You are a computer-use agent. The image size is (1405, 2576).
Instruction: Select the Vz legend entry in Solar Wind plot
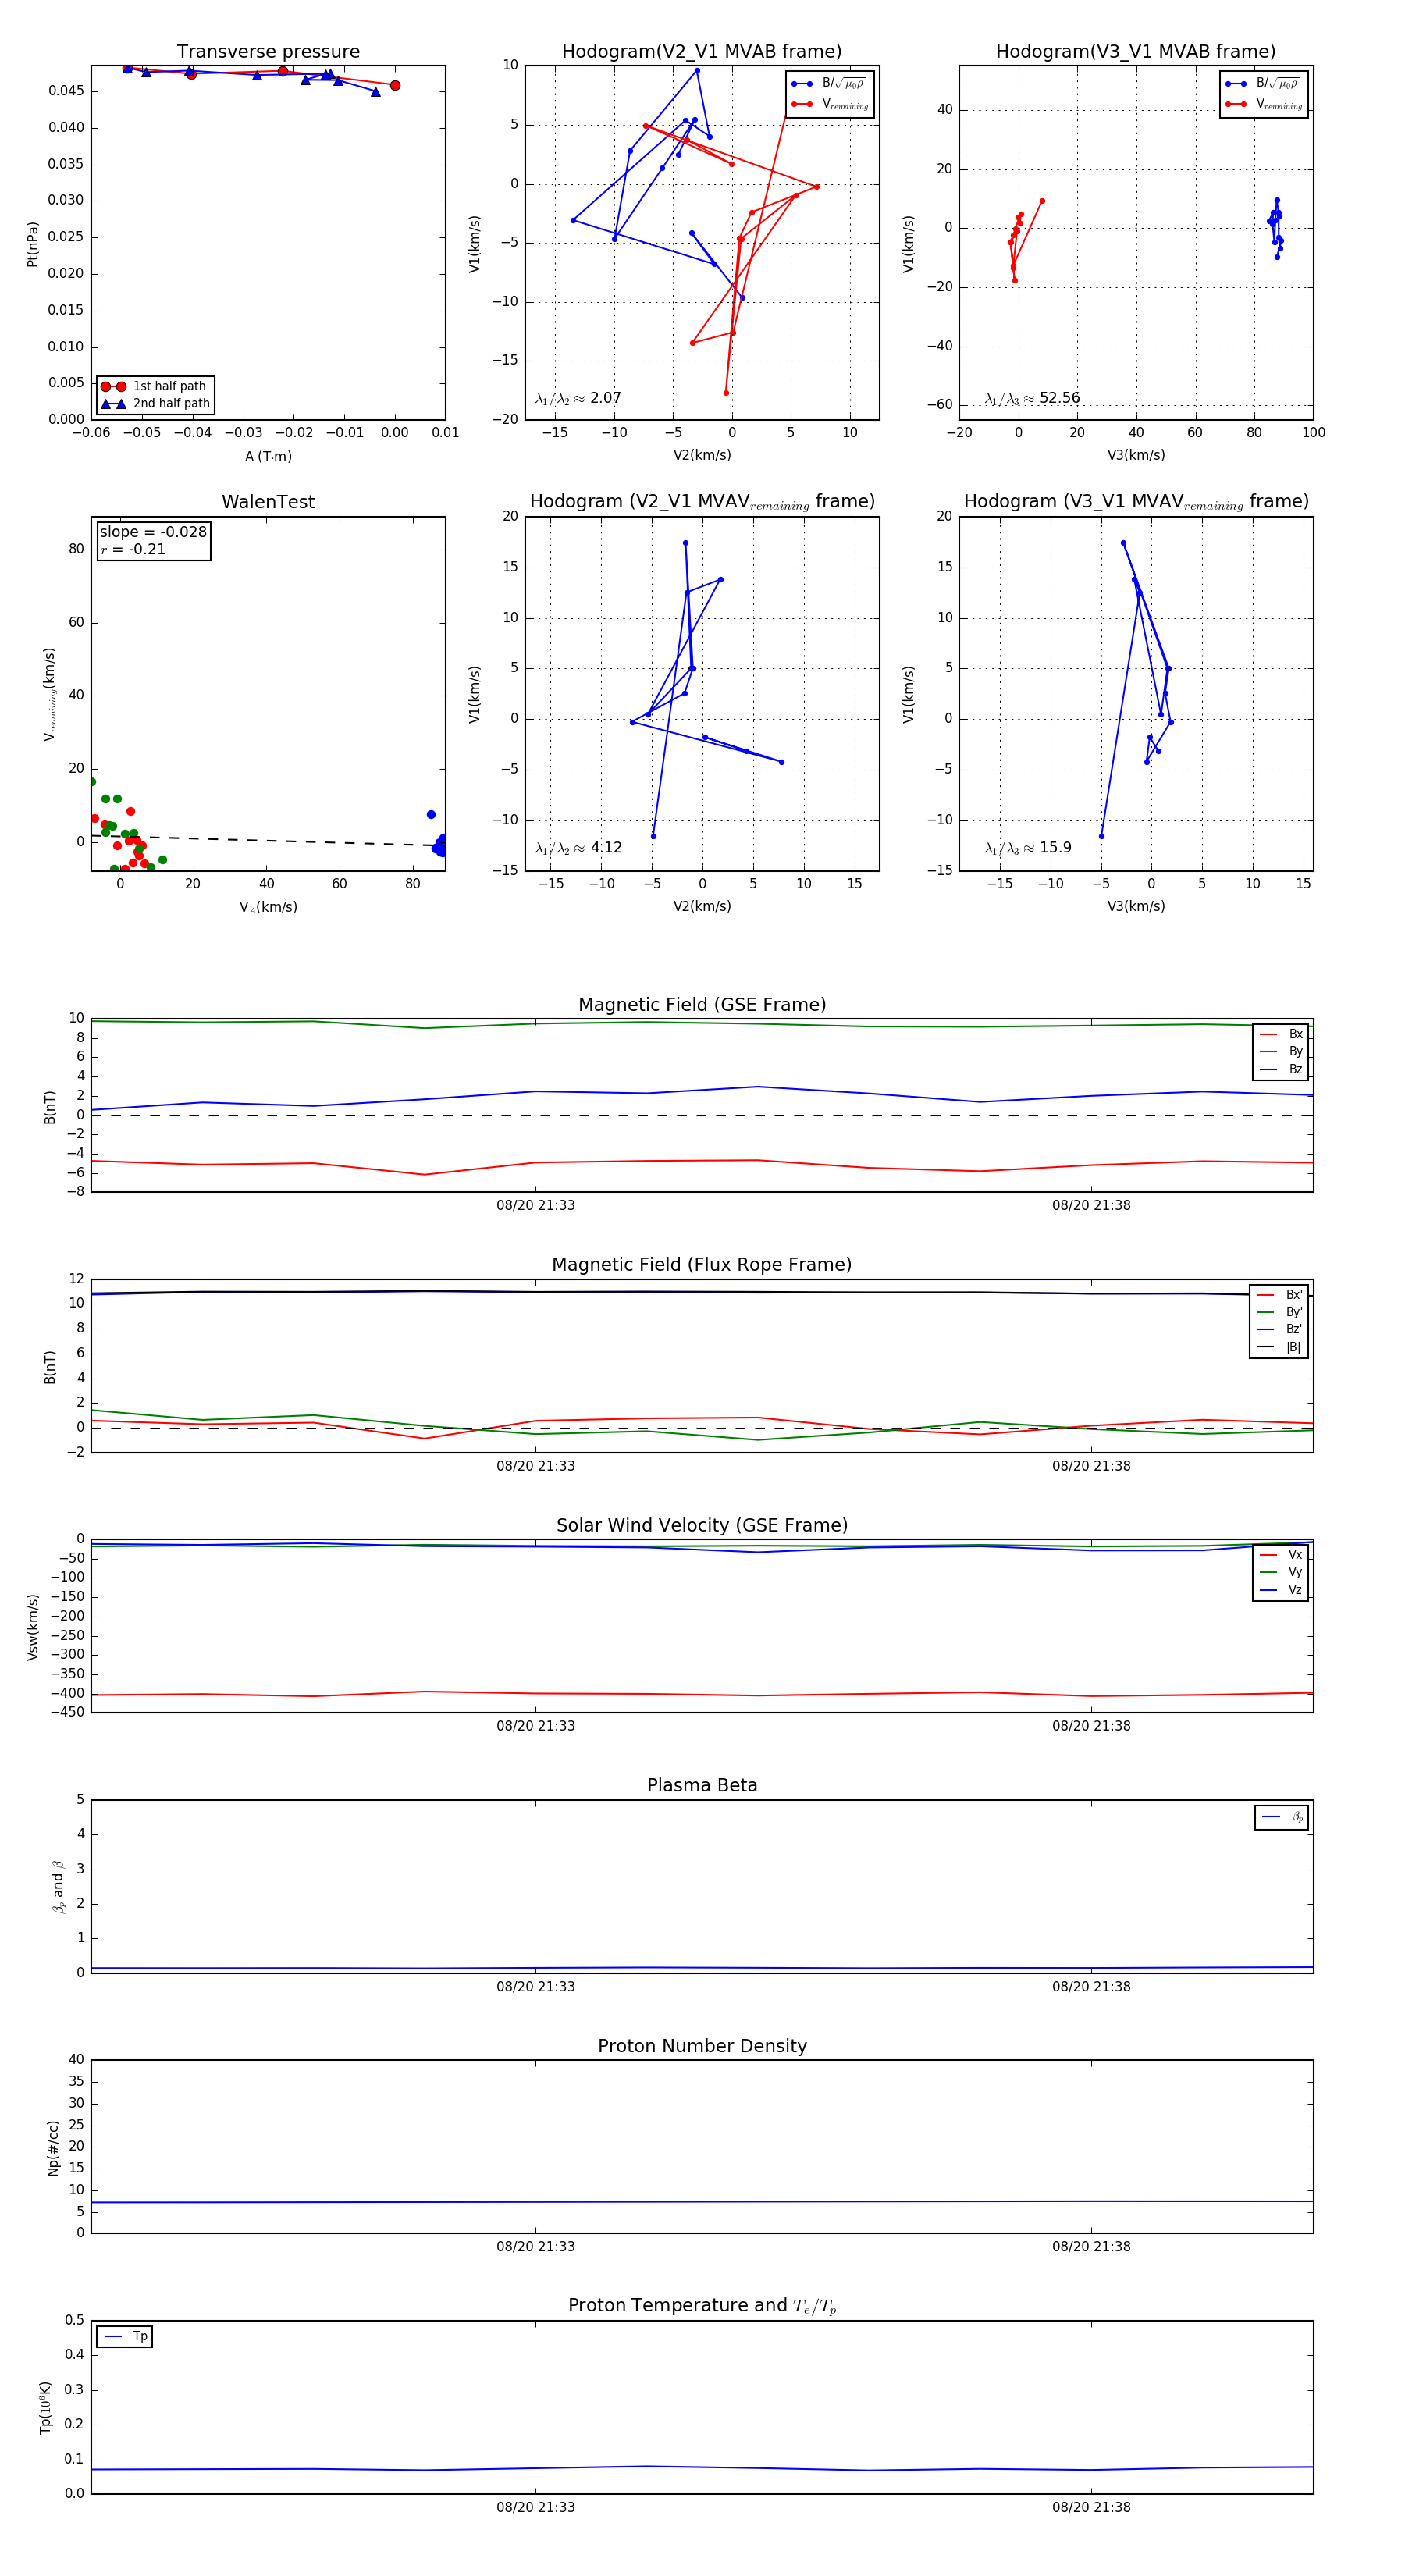click(1282, 1590)
